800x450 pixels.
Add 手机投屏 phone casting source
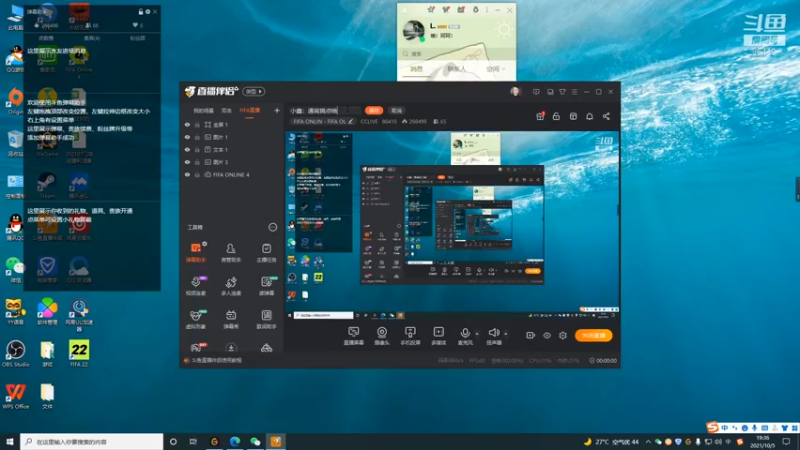(410, 336)
